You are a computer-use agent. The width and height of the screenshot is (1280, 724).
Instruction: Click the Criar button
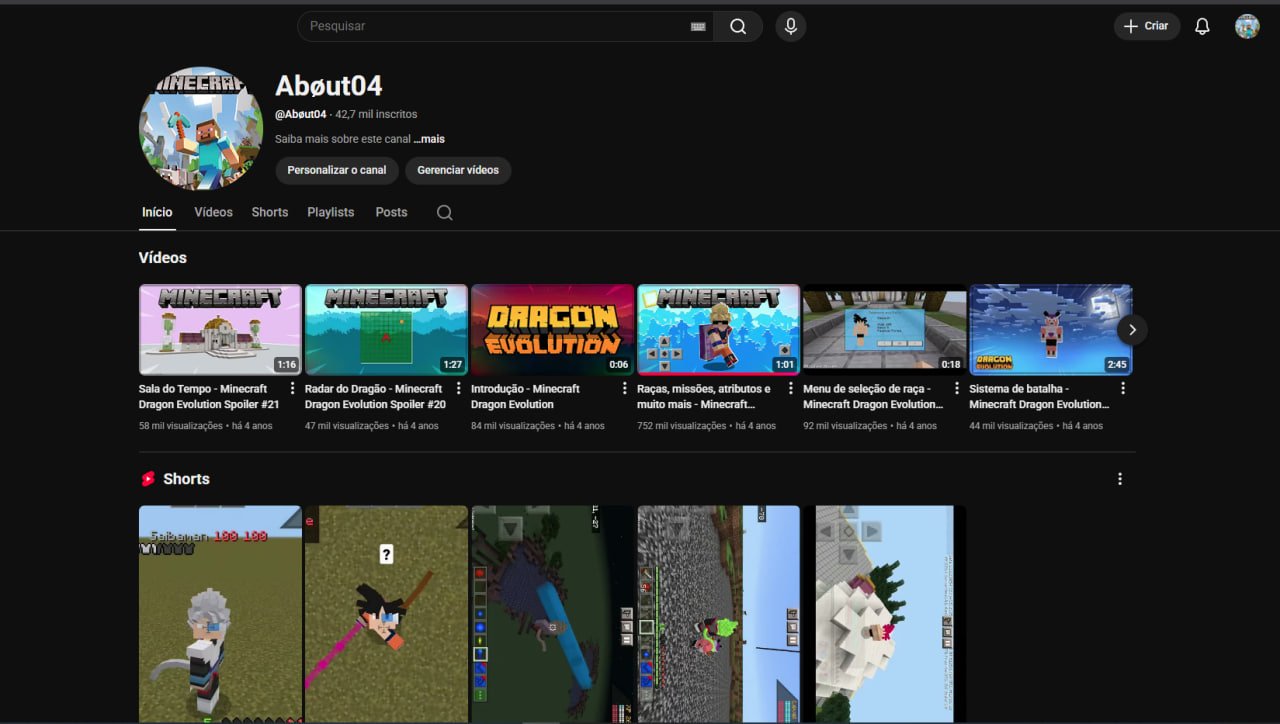pos(1146,27)
